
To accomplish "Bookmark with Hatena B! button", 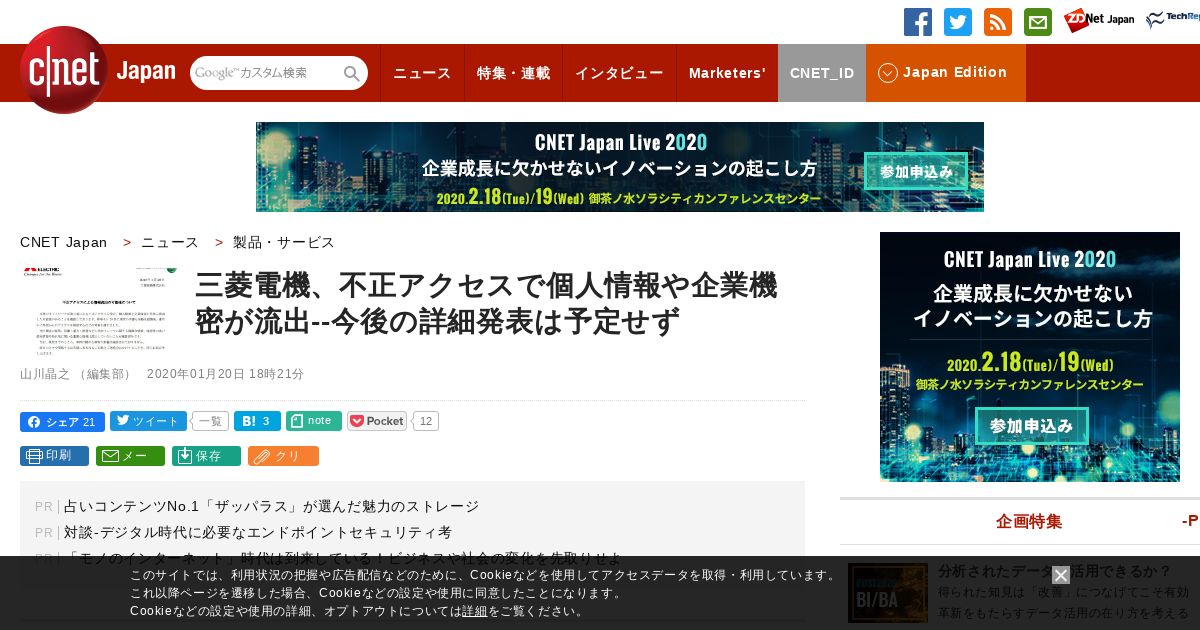I will tap(257, 421).
